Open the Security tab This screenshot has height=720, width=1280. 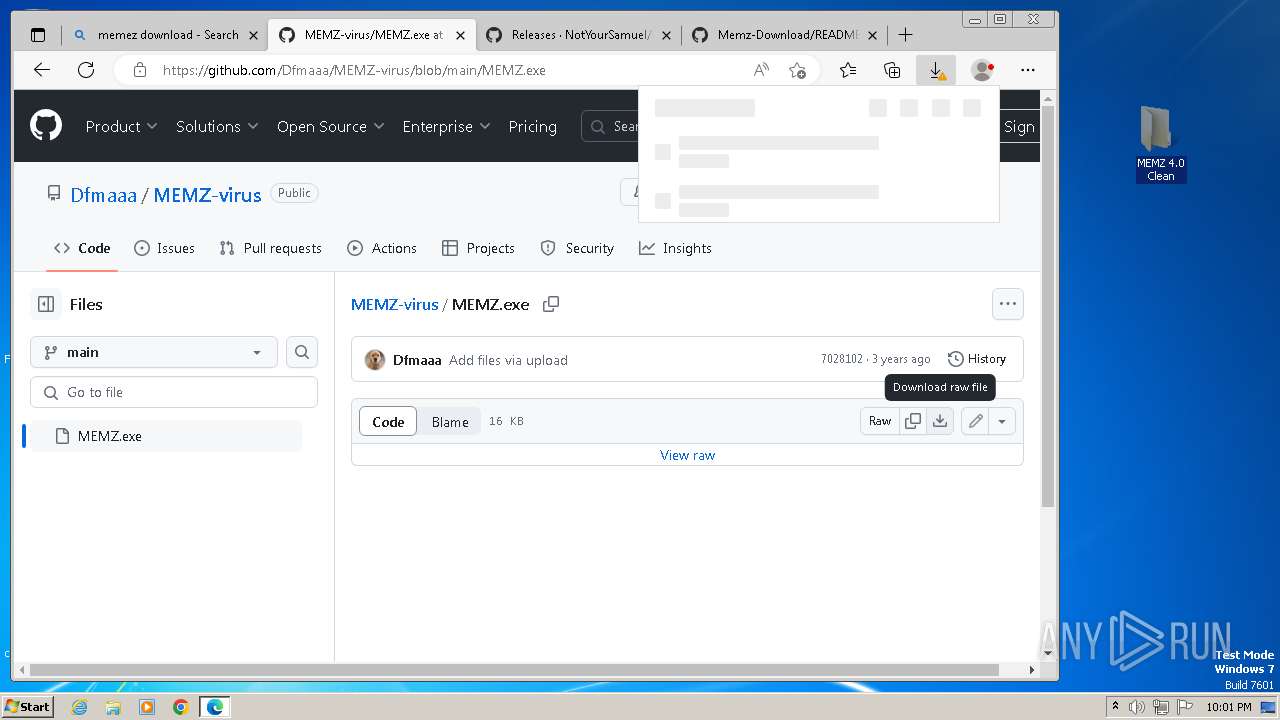click(x=577, y=248)
